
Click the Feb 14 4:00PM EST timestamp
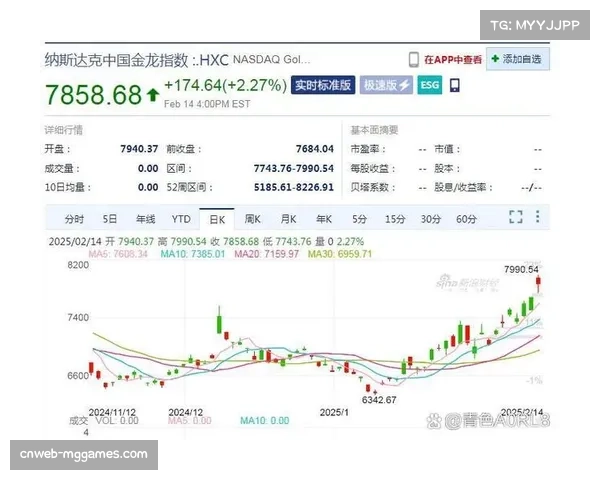coord(207,104)
